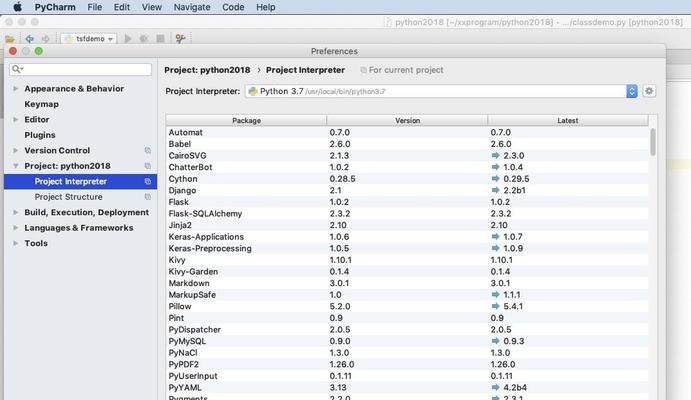The height and width of the screenshot is (400, 691).
Task: Expand the Editor section
Action: (x=15, y=119)
